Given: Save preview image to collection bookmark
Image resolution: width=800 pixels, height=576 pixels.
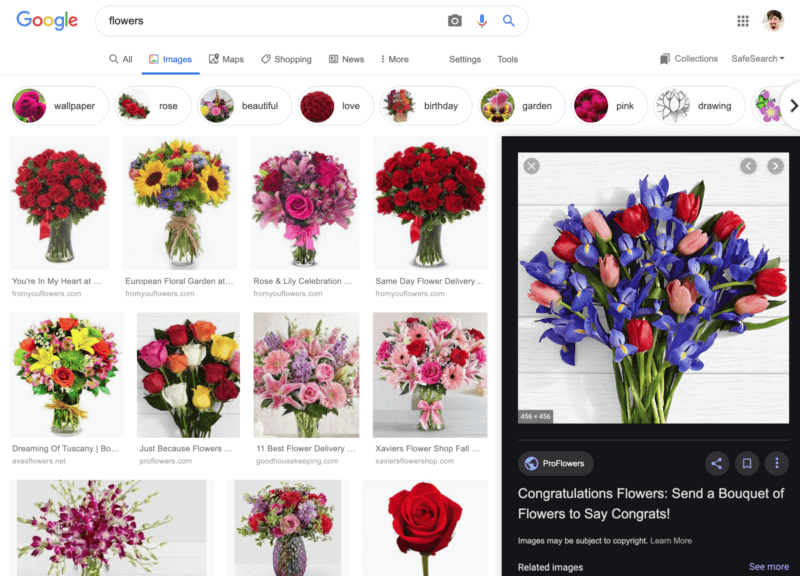Looking at the screenshot, I should point(746,463).
